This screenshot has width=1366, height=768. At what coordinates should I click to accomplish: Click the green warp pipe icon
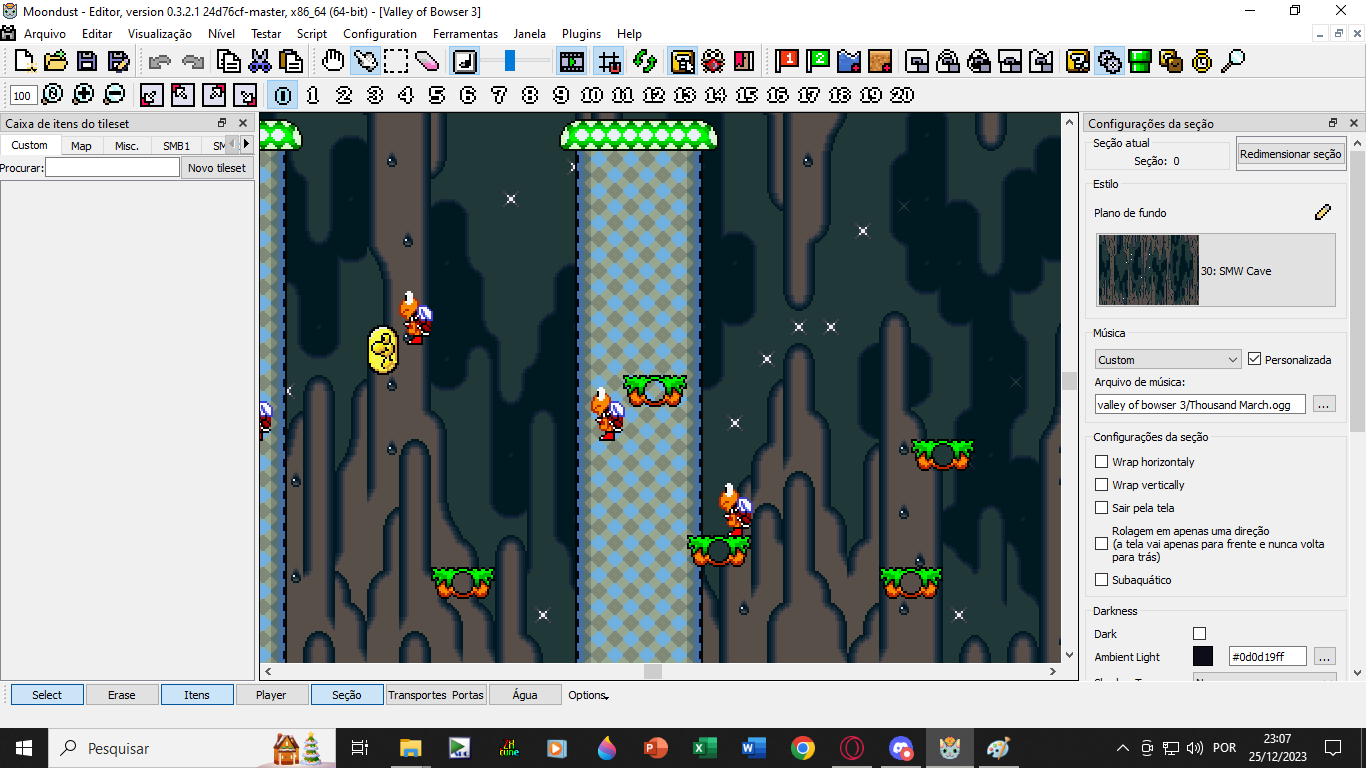pos(1140,61)
